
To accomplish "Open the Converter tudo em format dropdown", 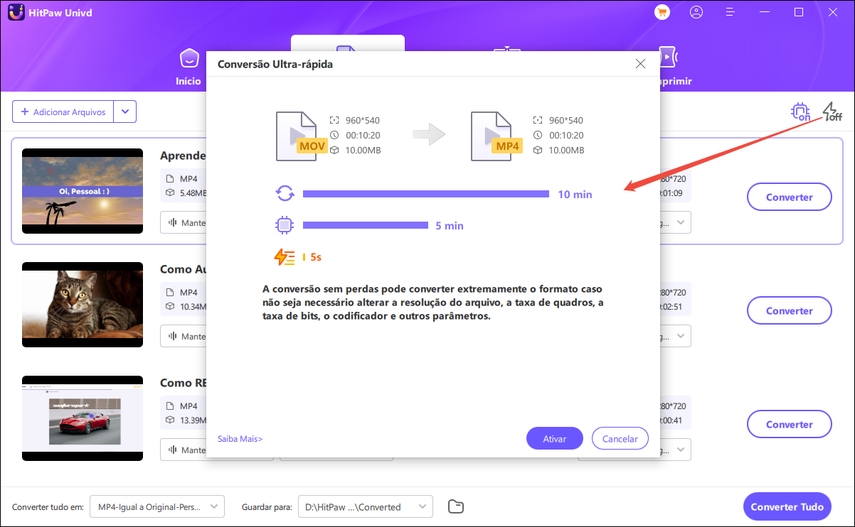I will pyautogui.click(x=157, y=507).
